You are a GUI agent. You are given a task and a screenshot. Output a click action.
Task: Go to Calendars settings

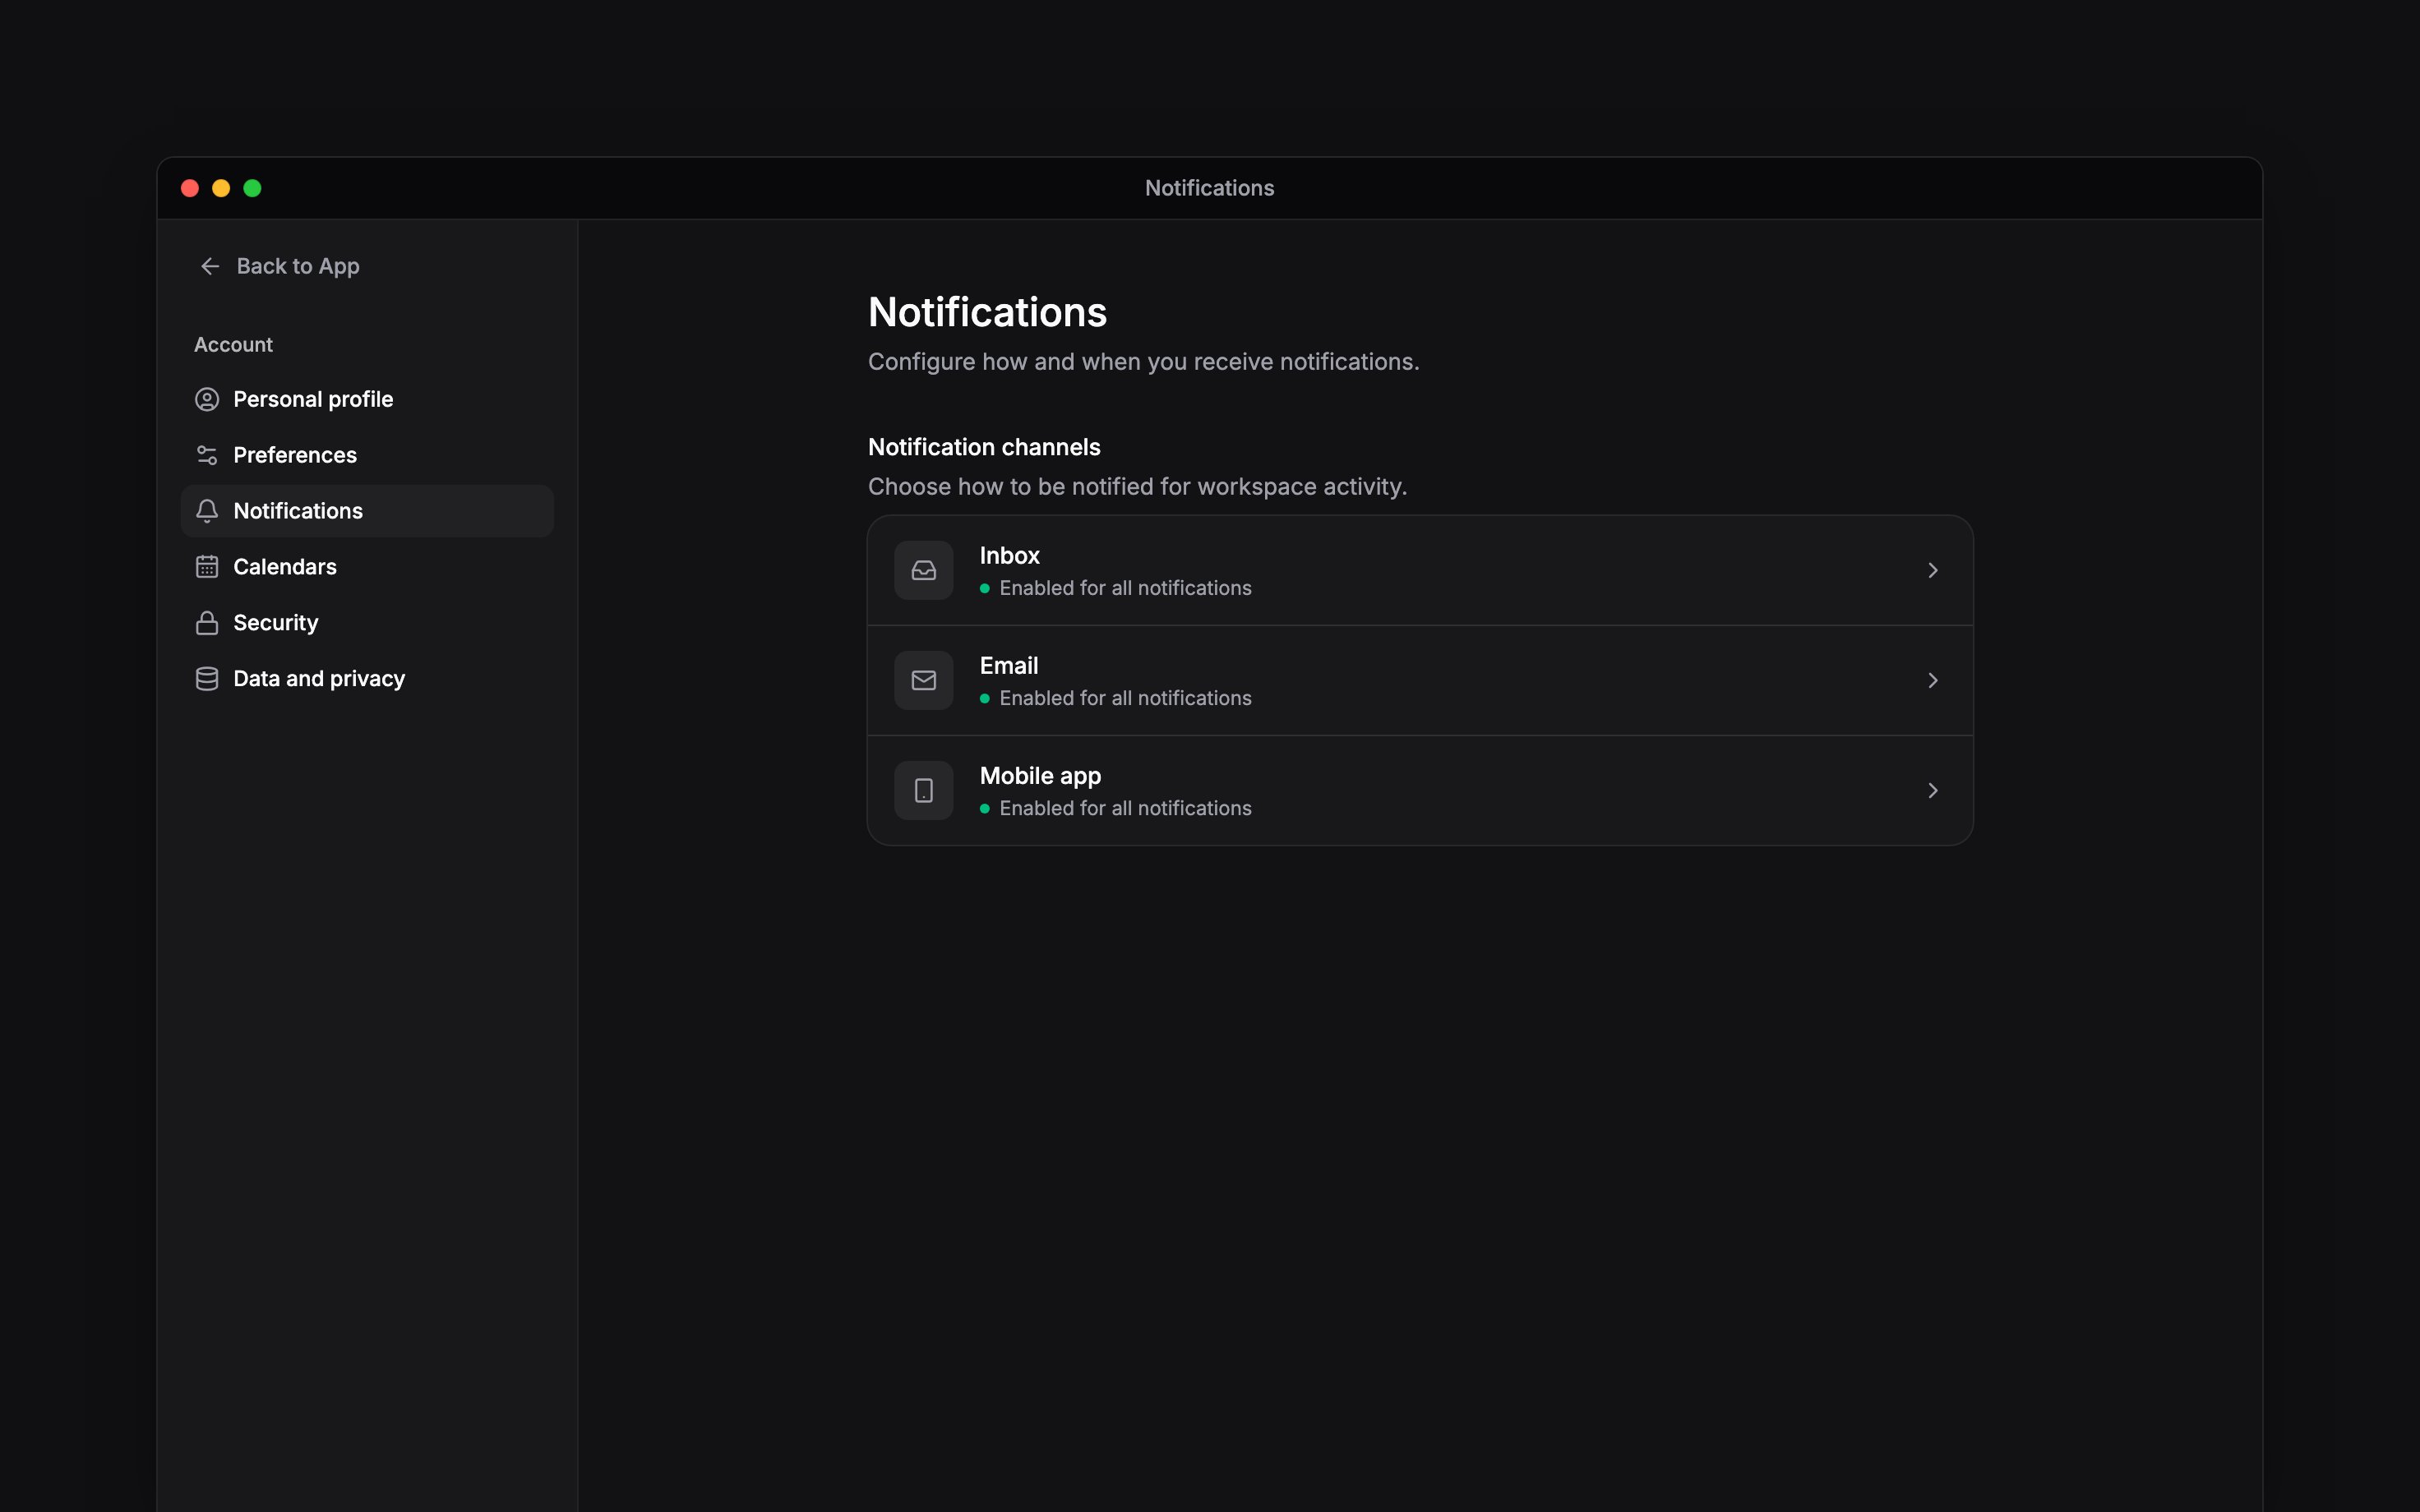(367, 567)
